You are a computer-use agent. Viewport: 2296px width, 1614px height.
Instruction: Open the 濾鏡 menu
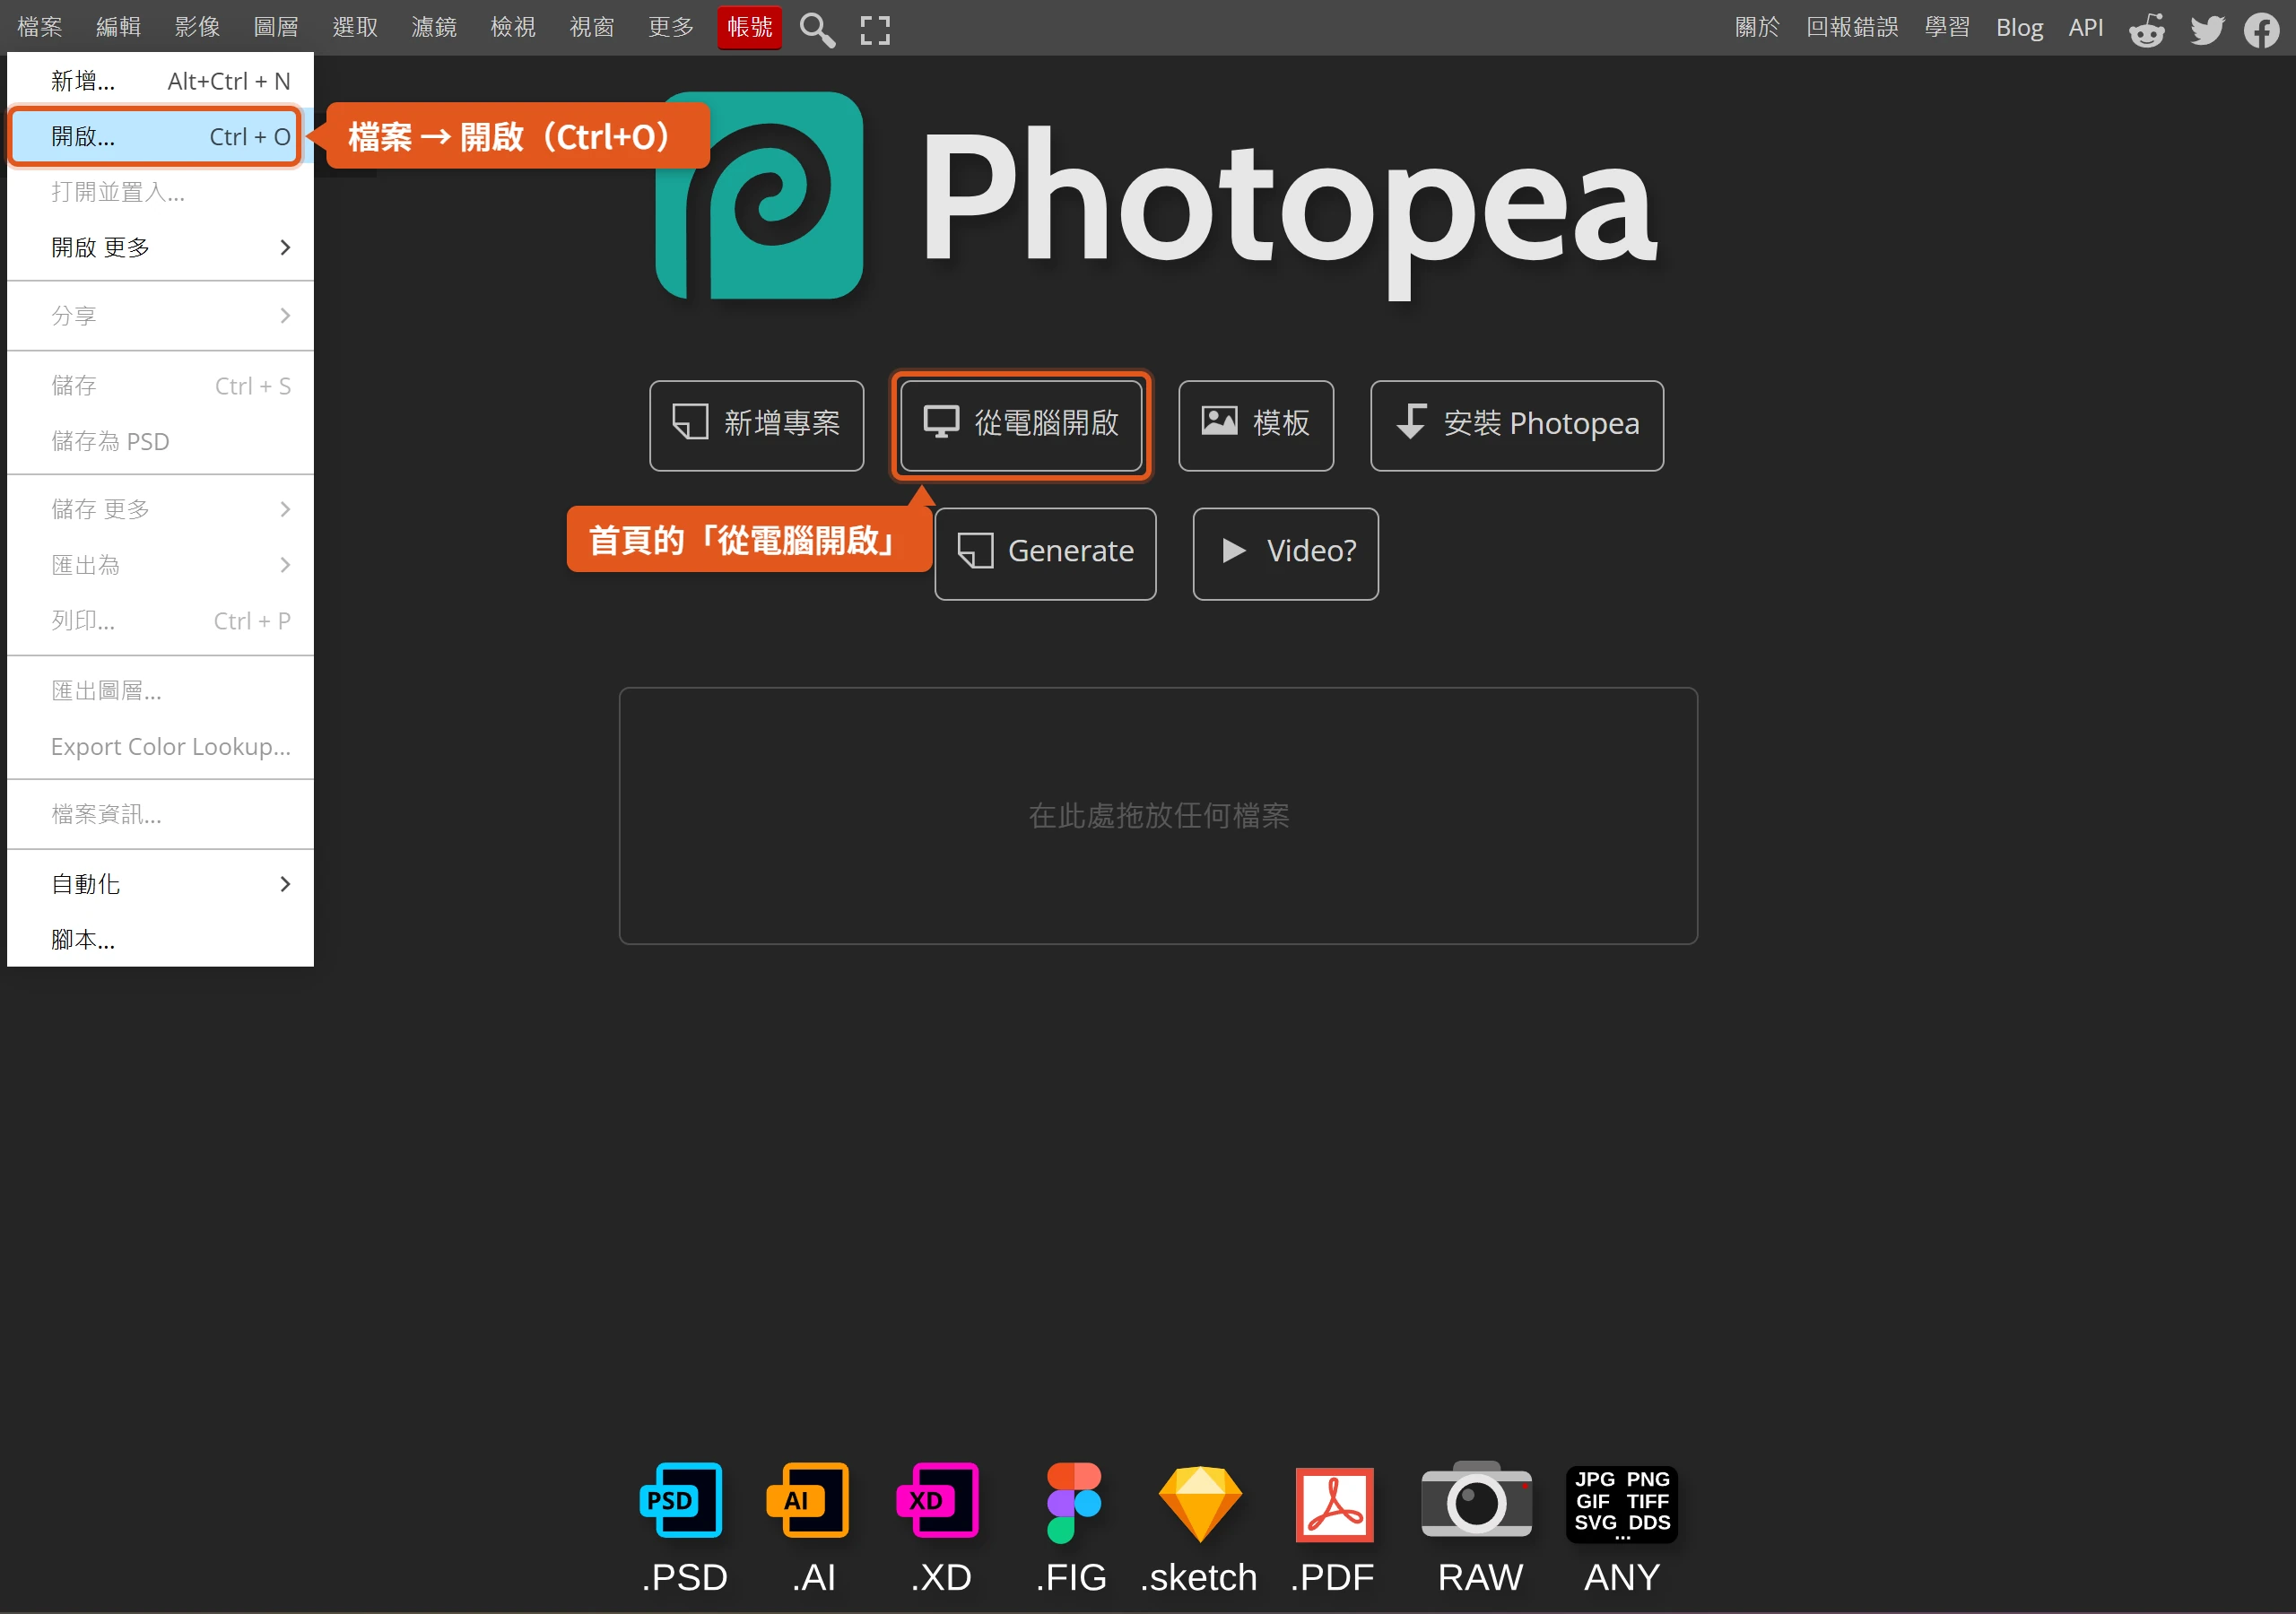coord(434,27)
